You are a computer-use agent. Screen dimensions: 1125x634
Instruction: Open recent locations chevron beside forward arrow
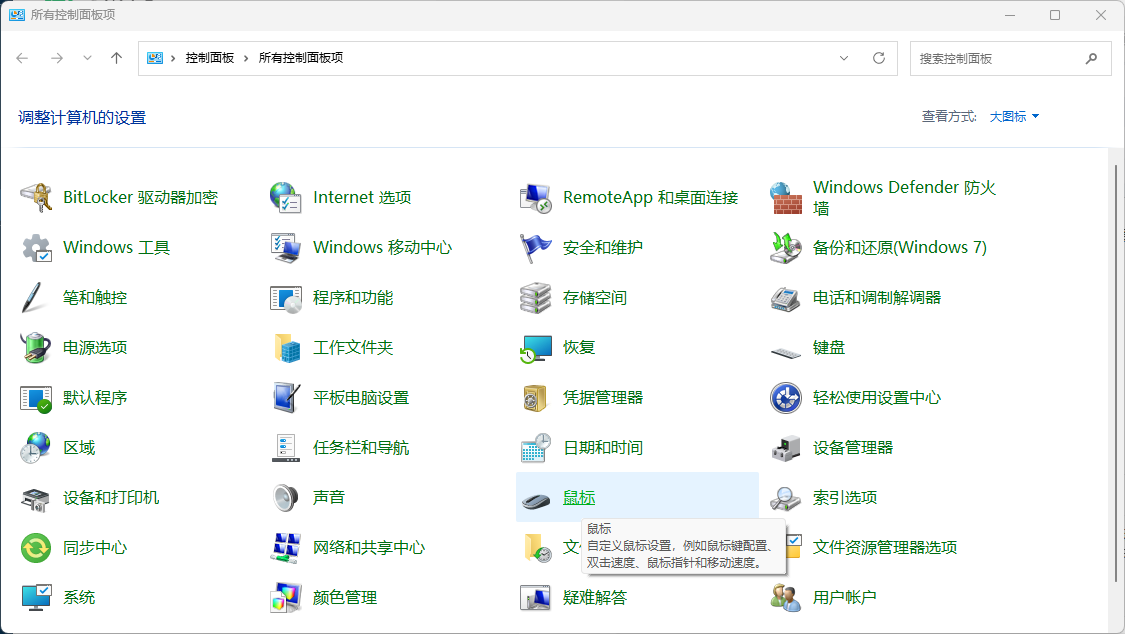click(x=87, y=58)
